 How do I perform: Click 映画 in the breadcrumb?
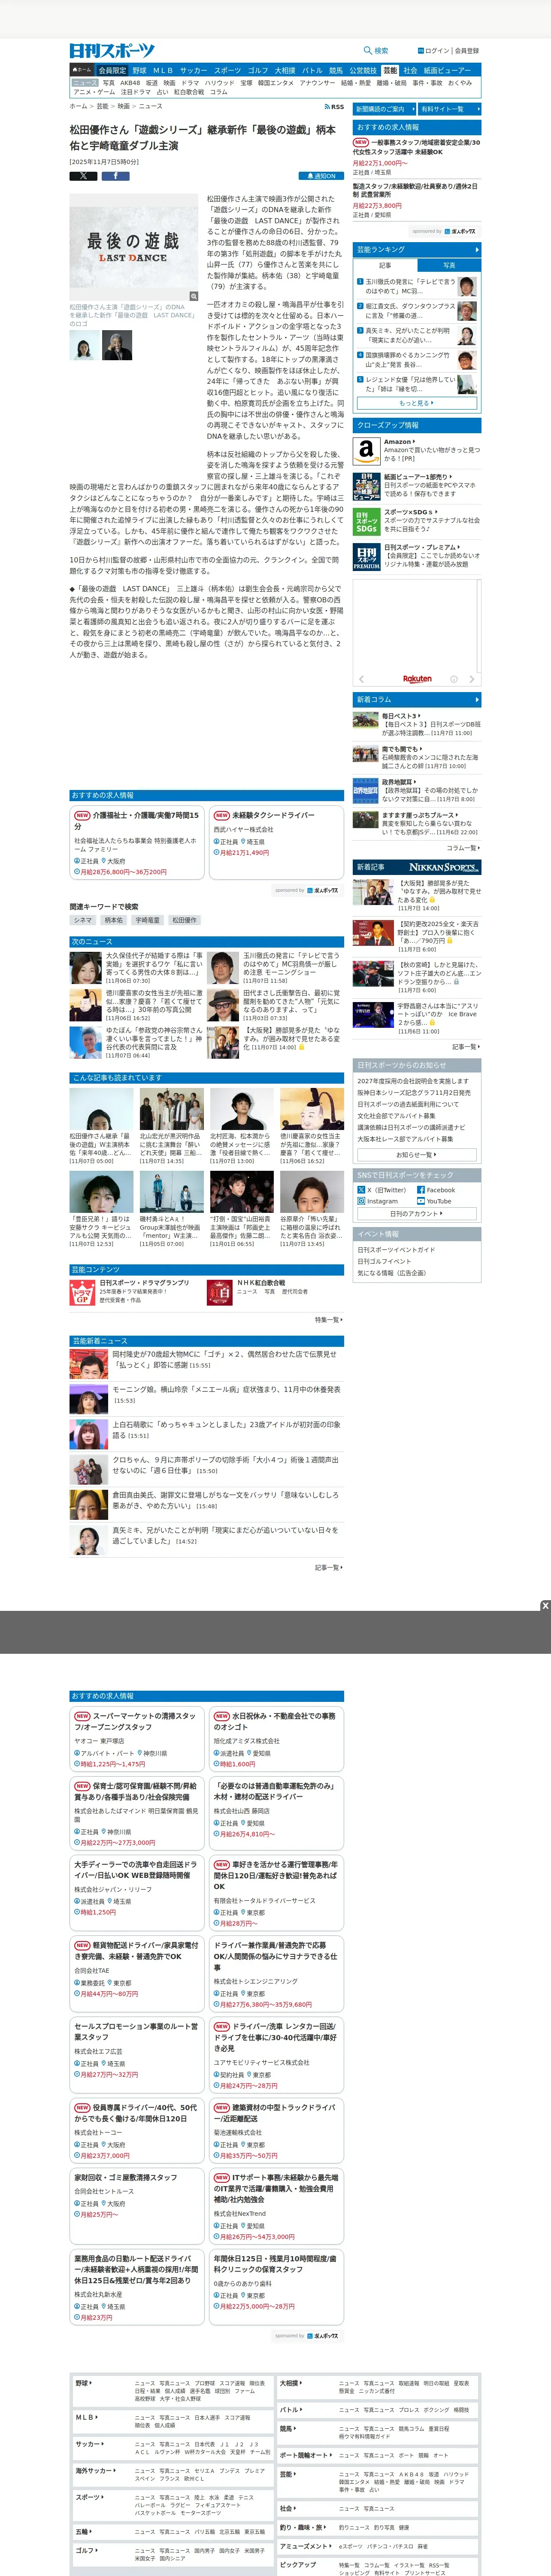tap(124, 106)
